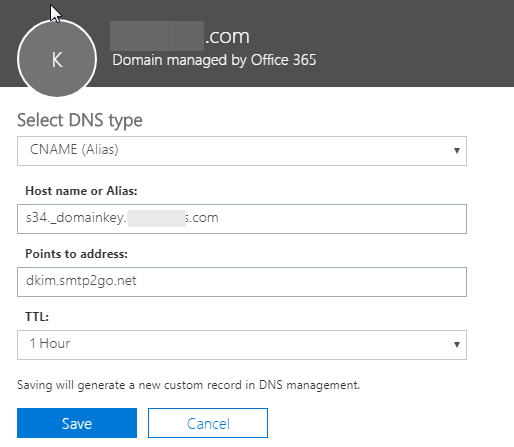Click the 'Points to address:' label
The image size is (514, 447).
[x=76, y=254]
